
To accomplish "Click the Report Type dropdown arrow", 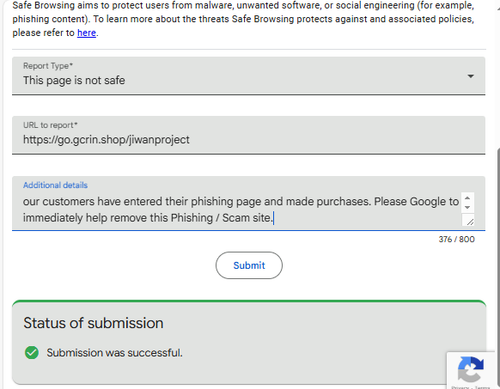I will [470, 76].
